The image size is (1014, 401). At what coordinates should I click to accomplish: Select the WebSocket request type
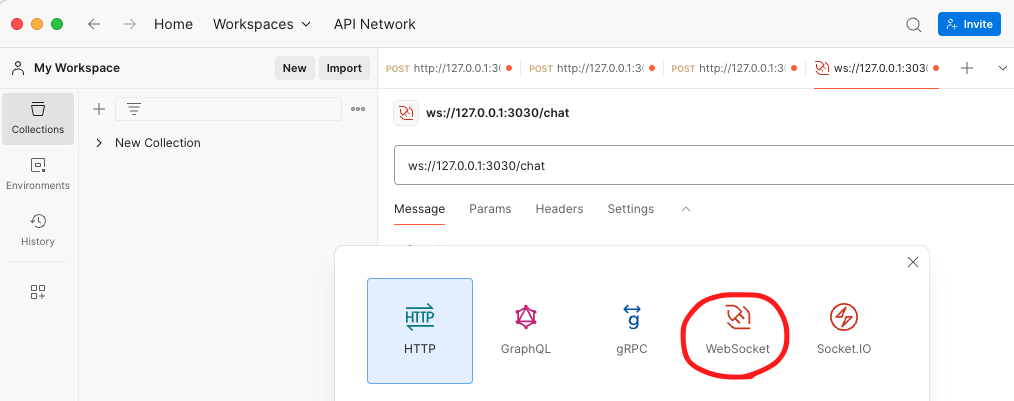[738, 331]
